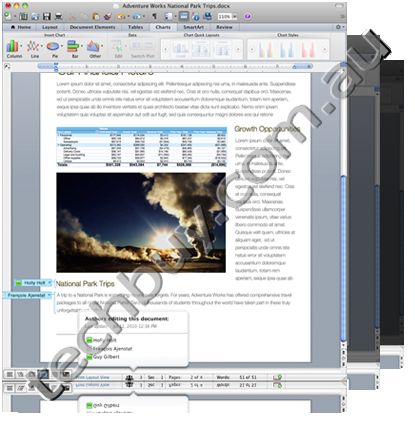The width and height of the screenshot is (415, 430).
Task: Switch to the SmartArt tab
Action: pos(193,27)
